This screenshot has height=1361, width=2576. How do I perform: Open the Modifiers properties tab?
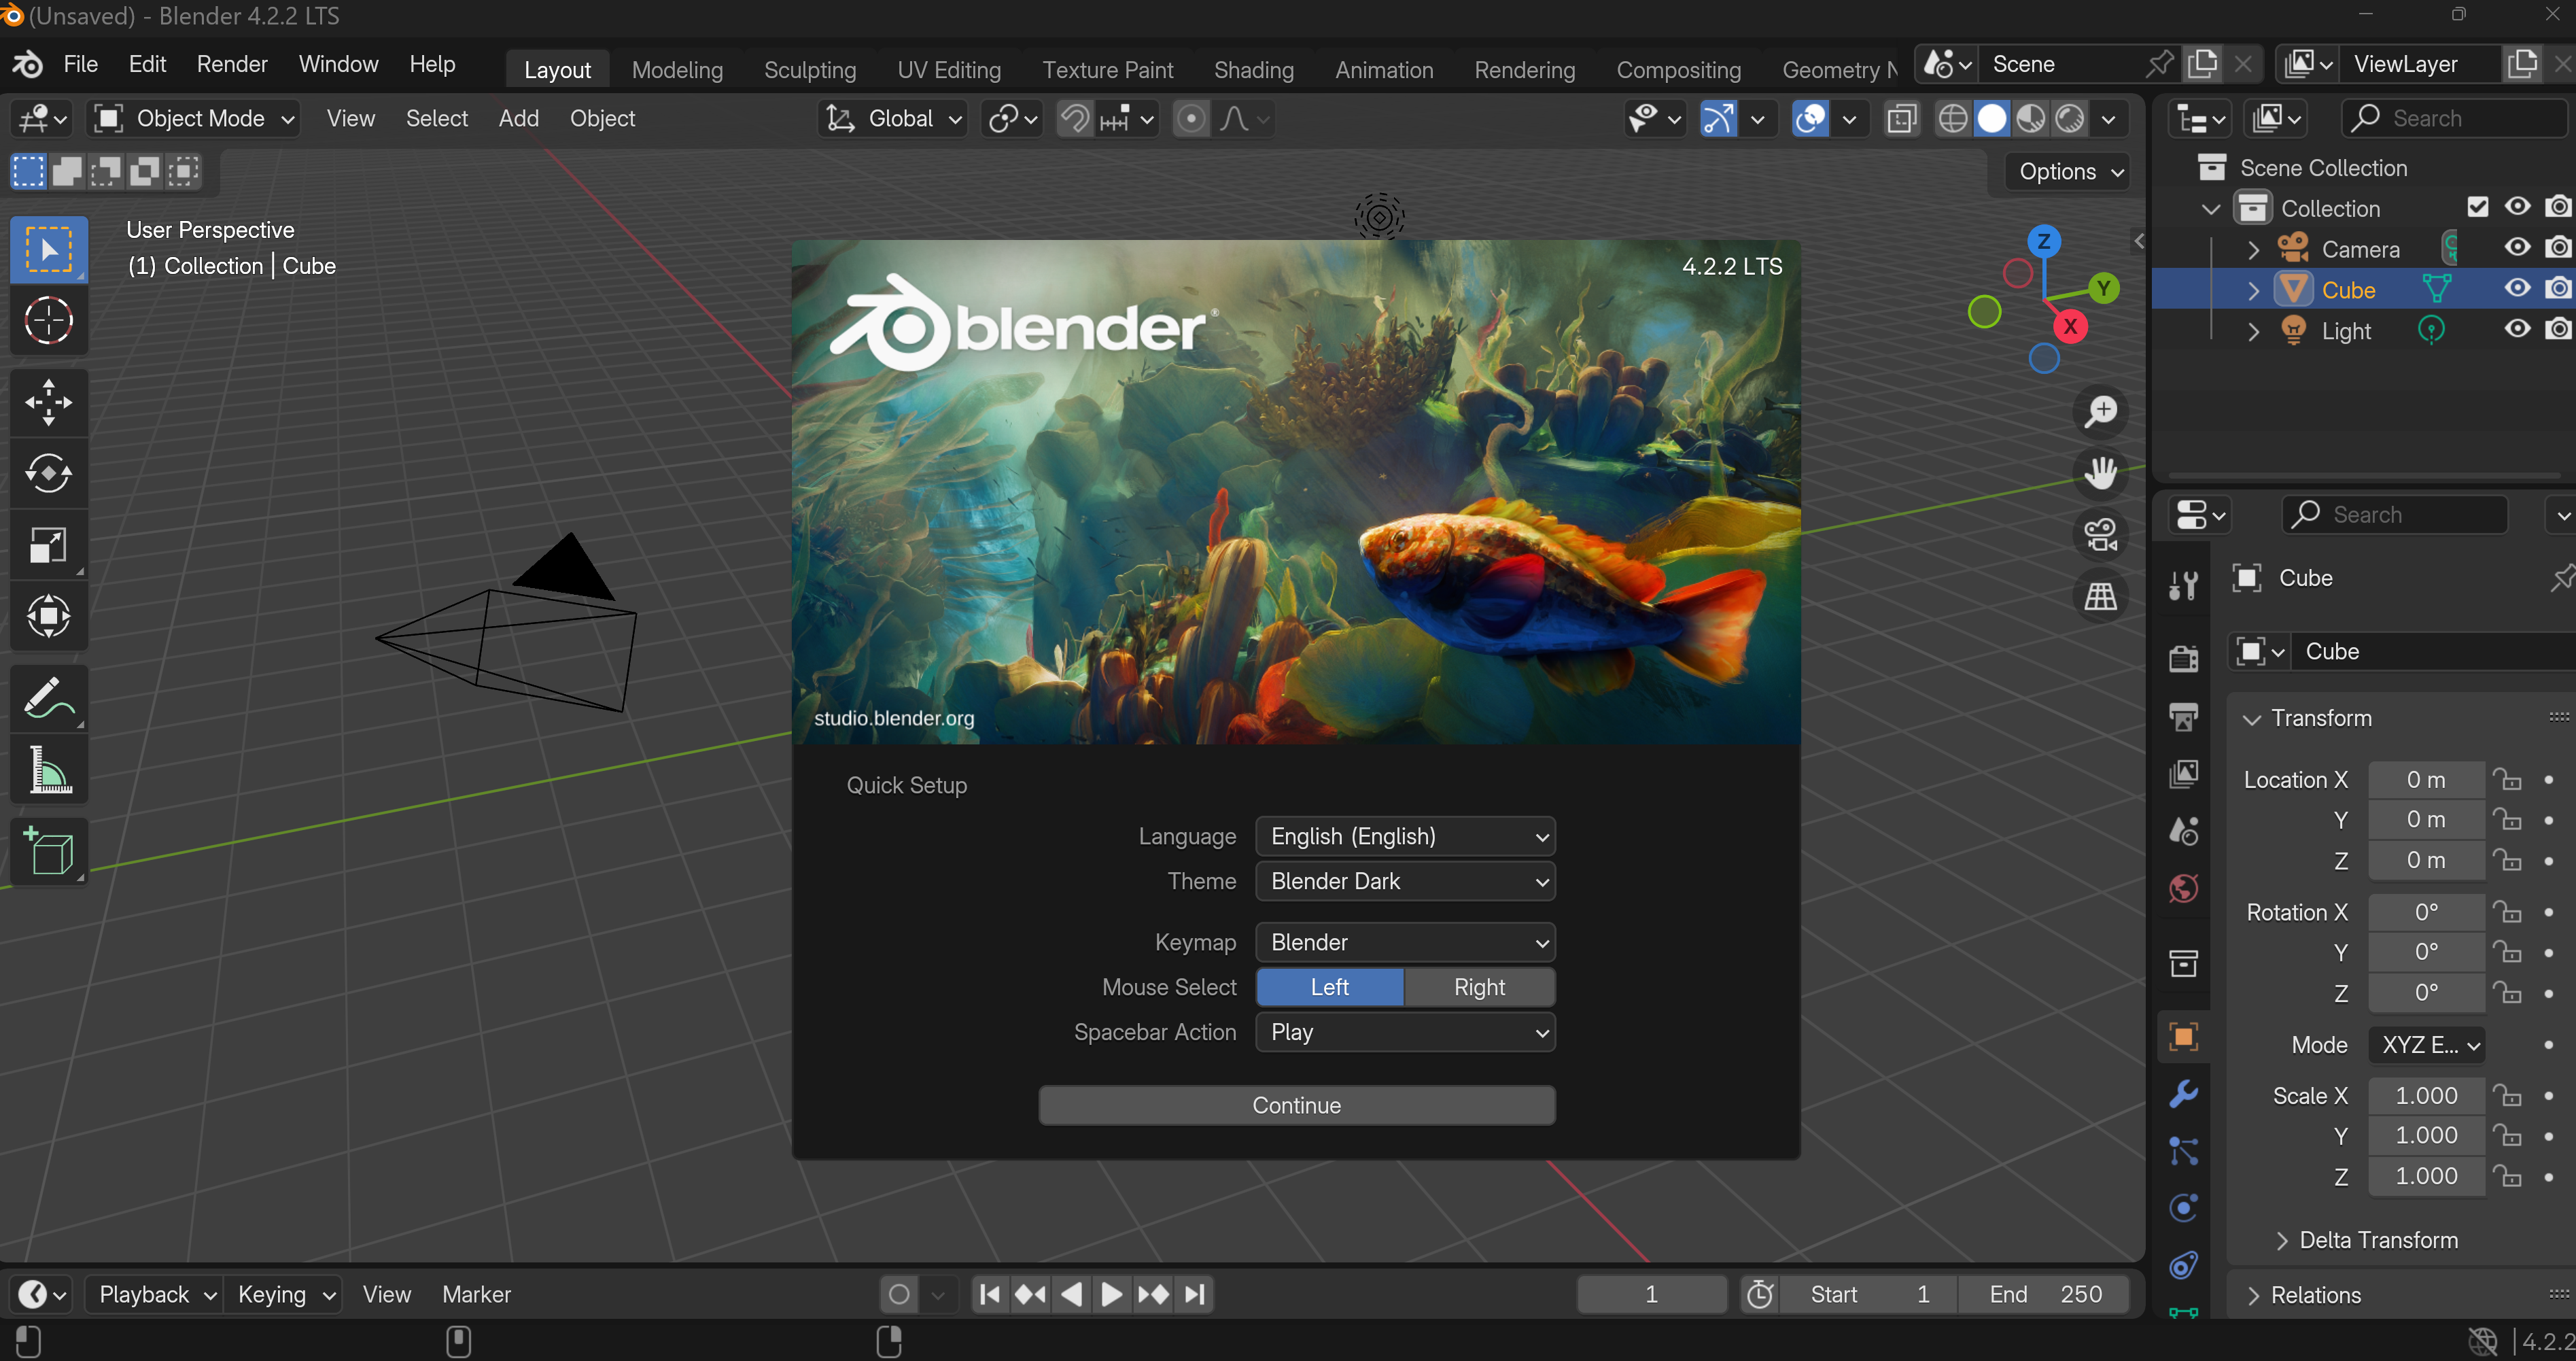(x=2183, y=1093)
